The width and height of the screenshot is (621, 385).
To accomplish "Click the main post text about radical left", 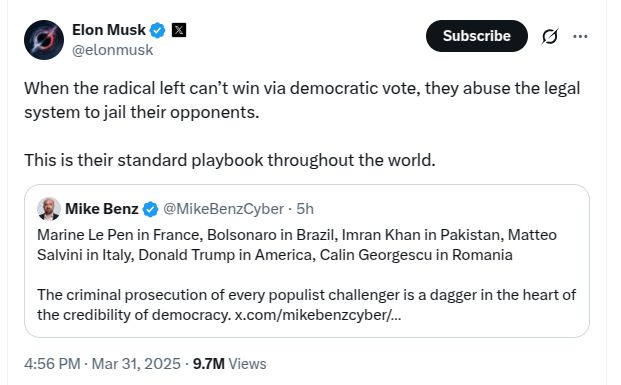I will (302, 100).
